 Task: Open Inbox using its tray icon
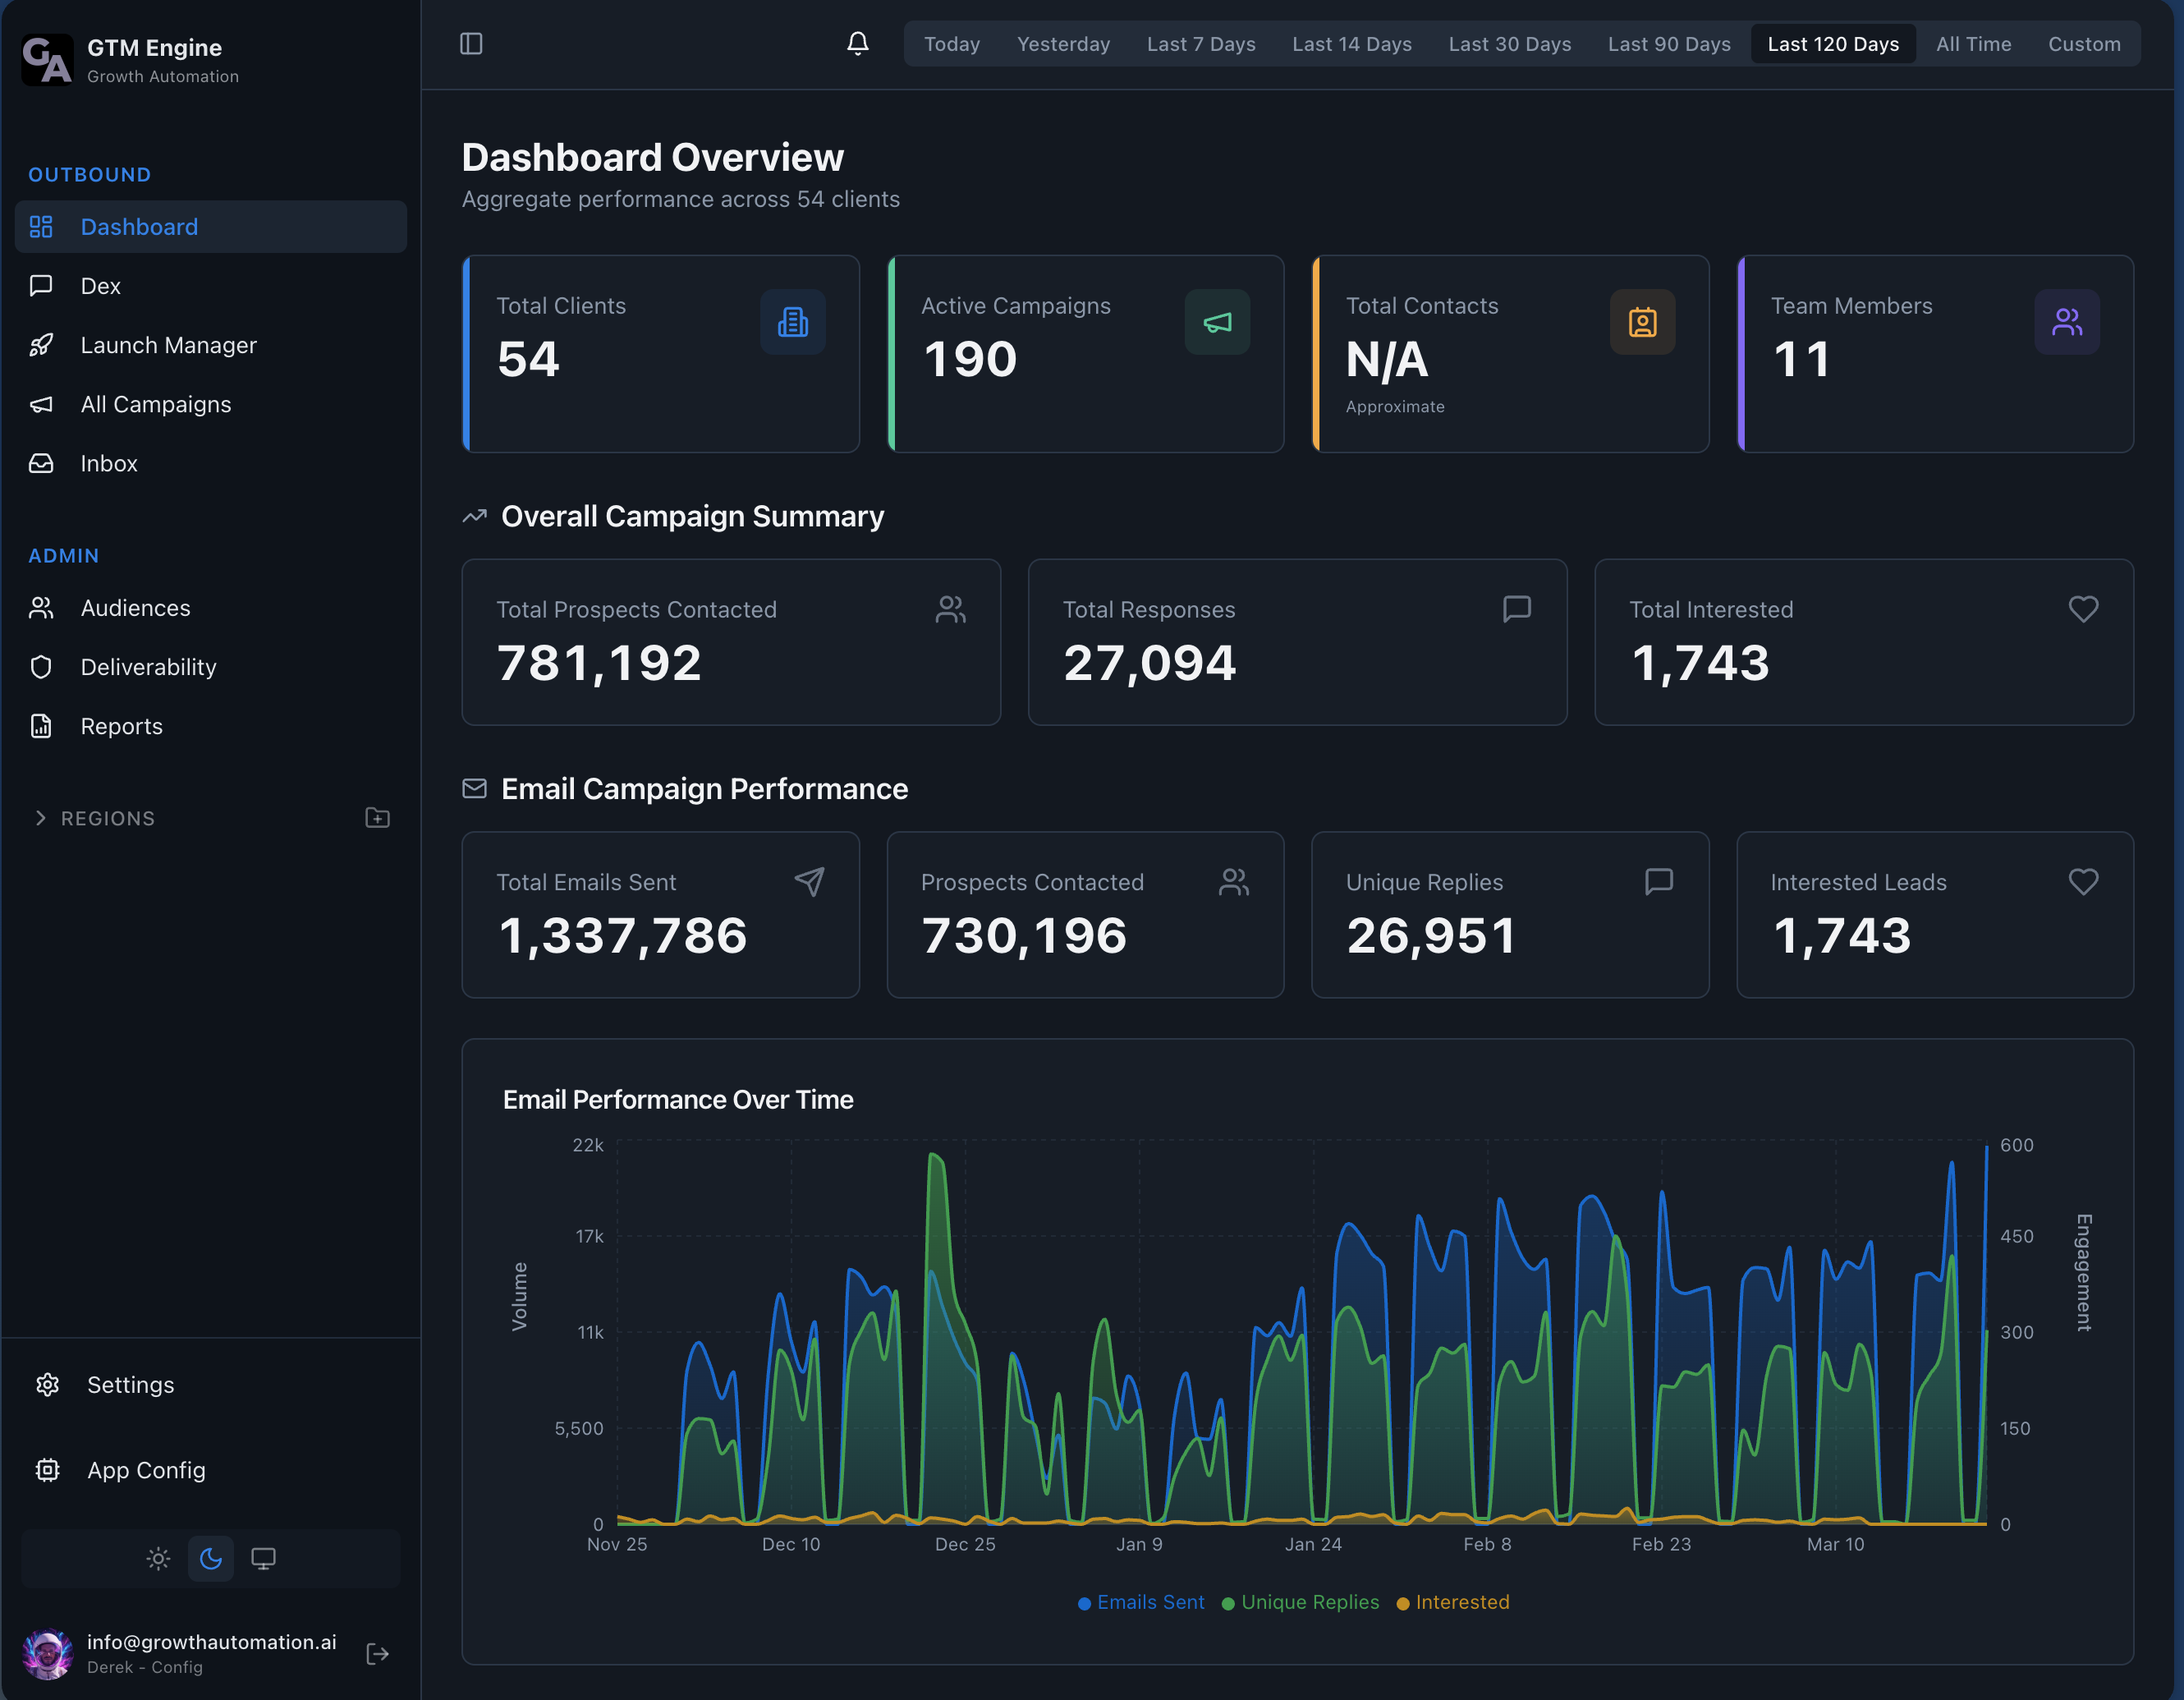coord(40,463)
